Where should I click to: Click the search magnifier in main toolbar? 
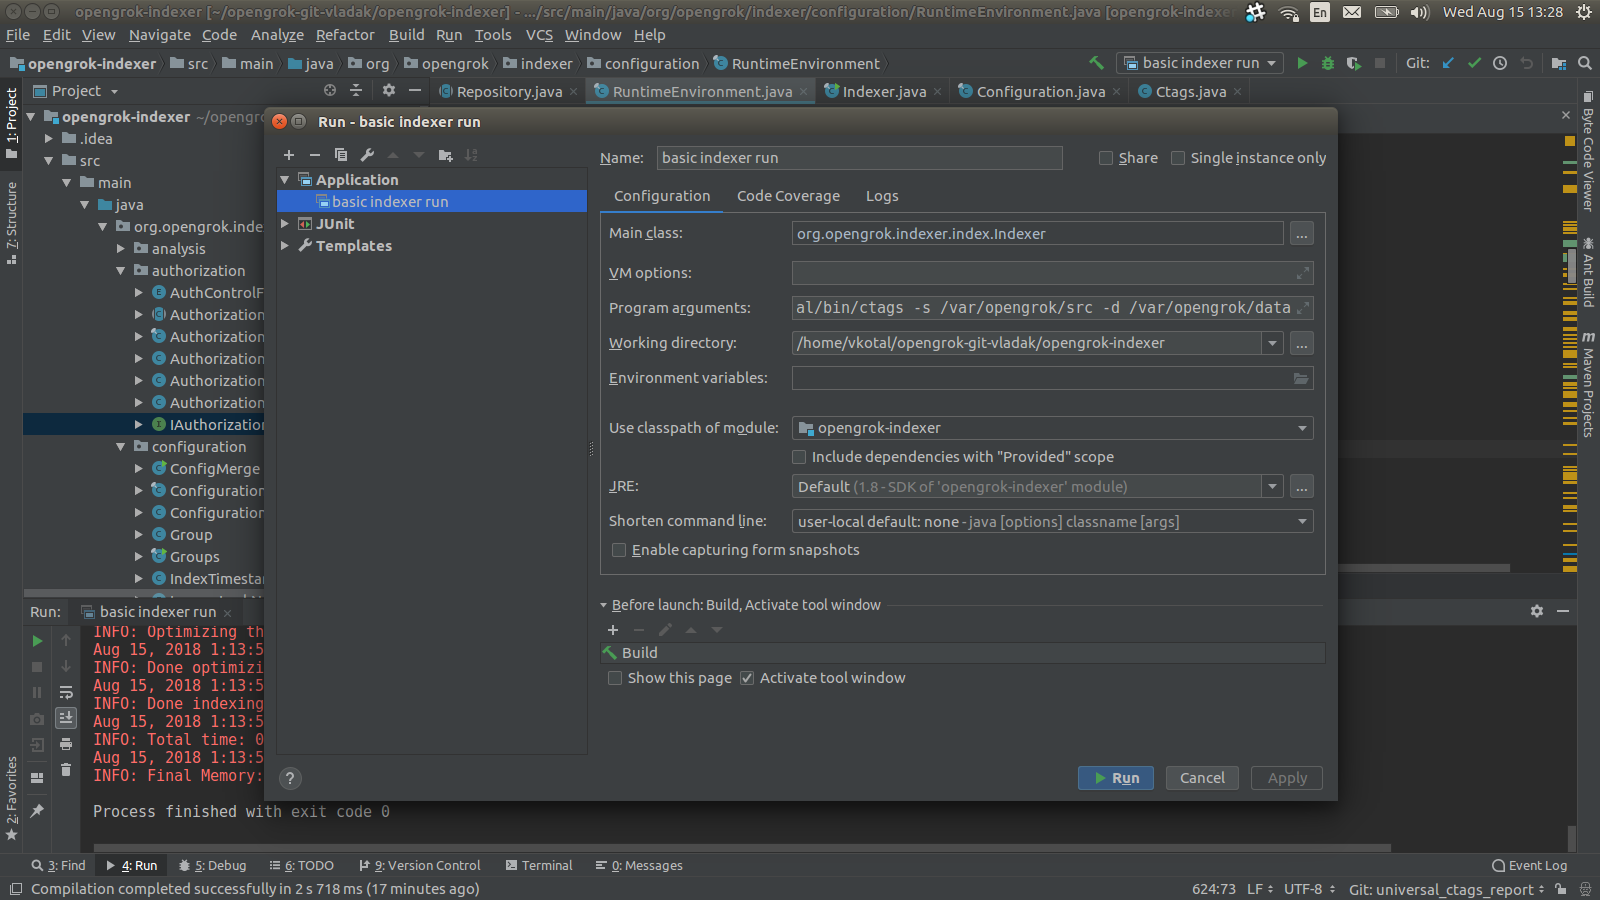click(x=1585, y=63)
